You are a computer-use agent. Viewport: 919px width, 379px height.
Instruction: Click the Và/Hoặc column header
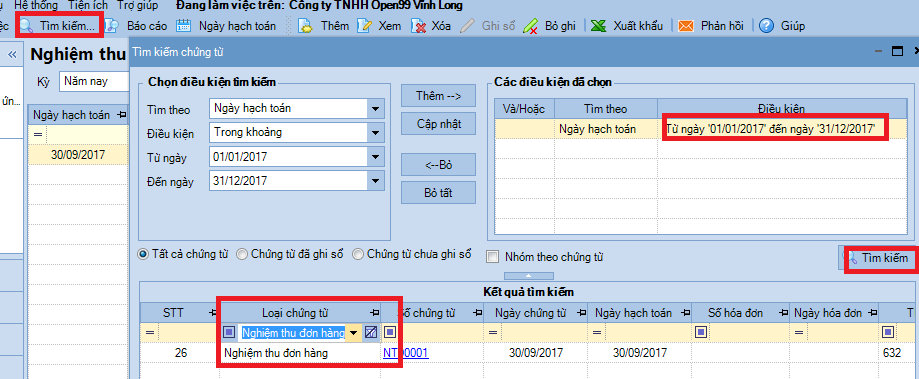525,109
